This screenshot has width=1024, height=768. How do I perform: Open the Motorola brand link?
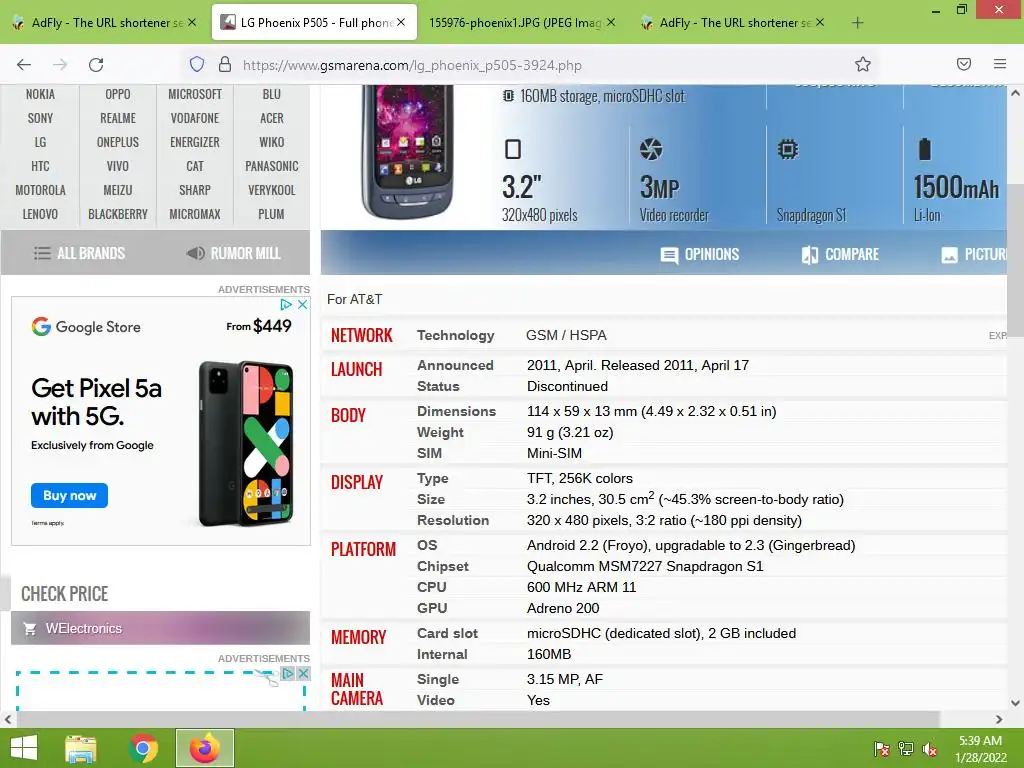40,190
